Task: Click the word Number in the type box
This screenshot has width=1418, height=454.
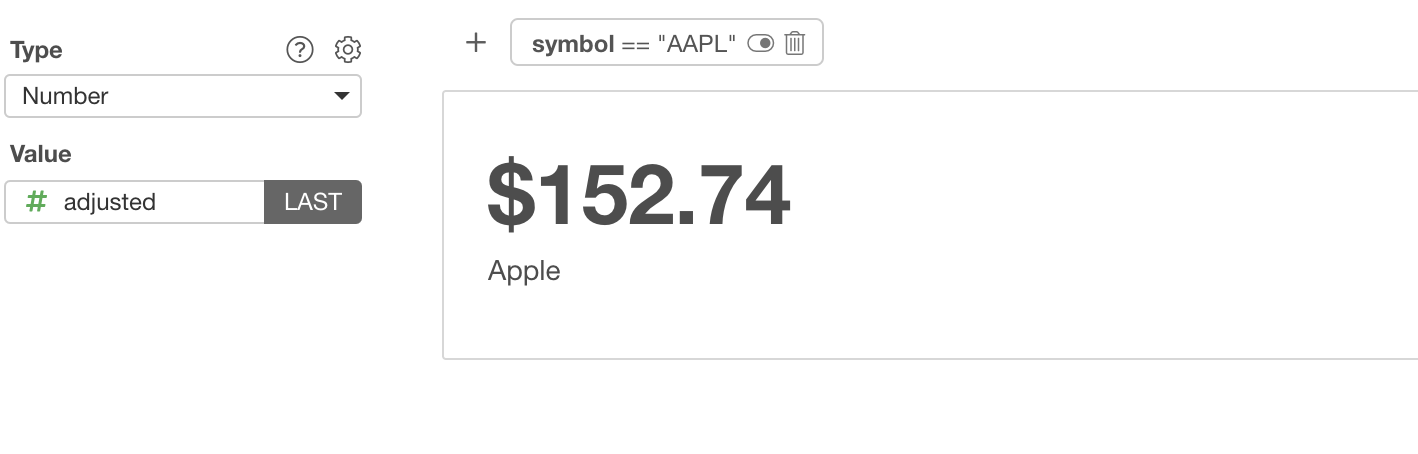Action: (x=65, y=97)
